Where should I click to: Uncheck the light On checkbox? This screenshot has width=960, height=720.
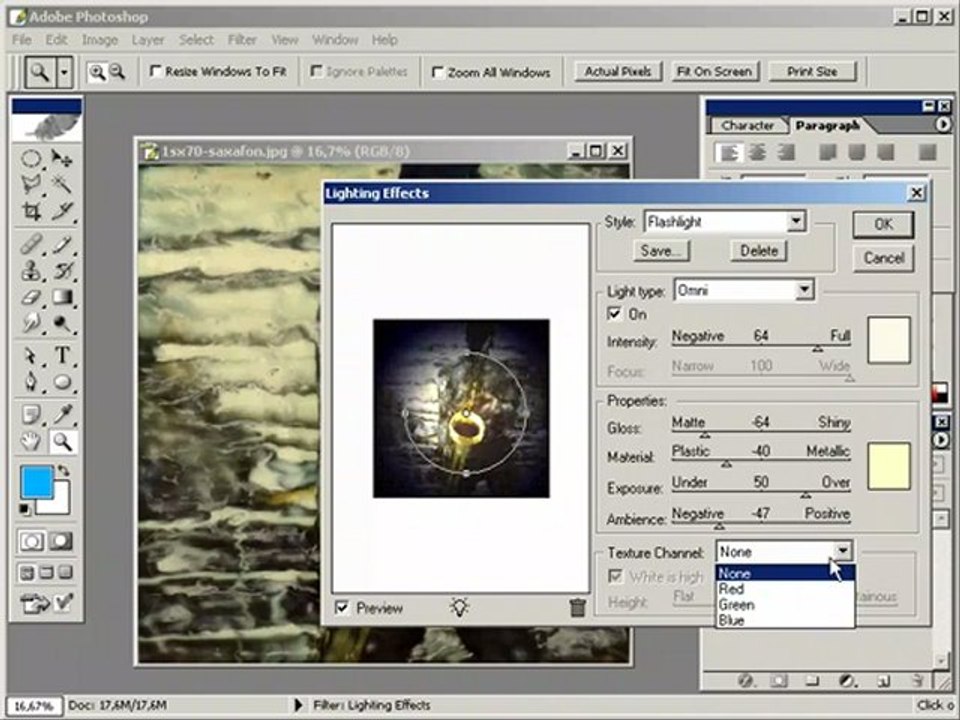click(x=613, y=314)
